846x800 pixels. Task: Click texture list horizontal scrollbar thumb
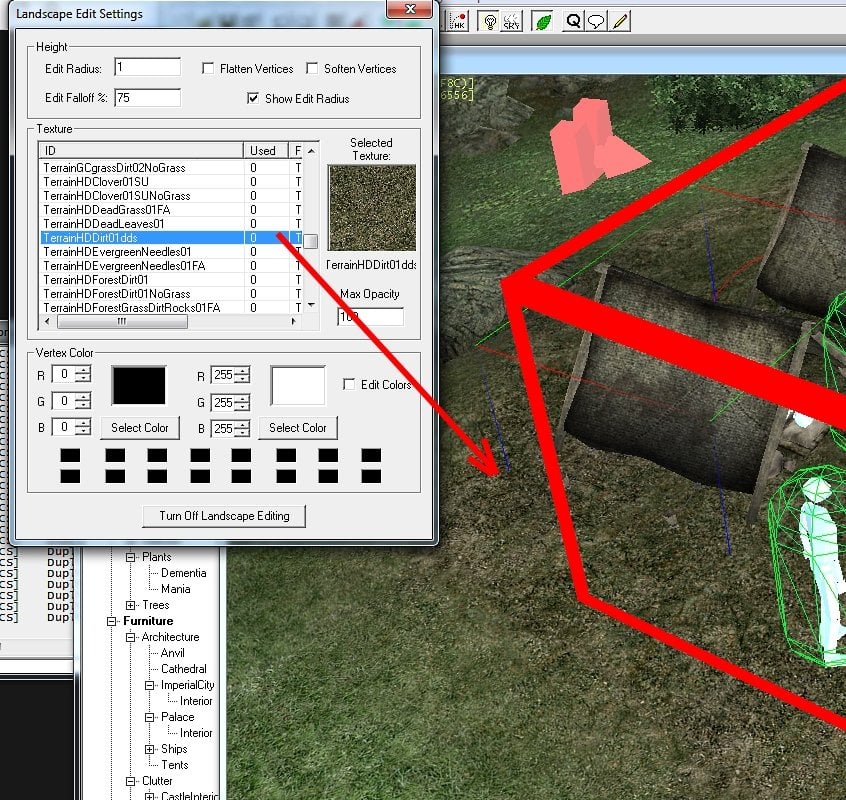122,322
